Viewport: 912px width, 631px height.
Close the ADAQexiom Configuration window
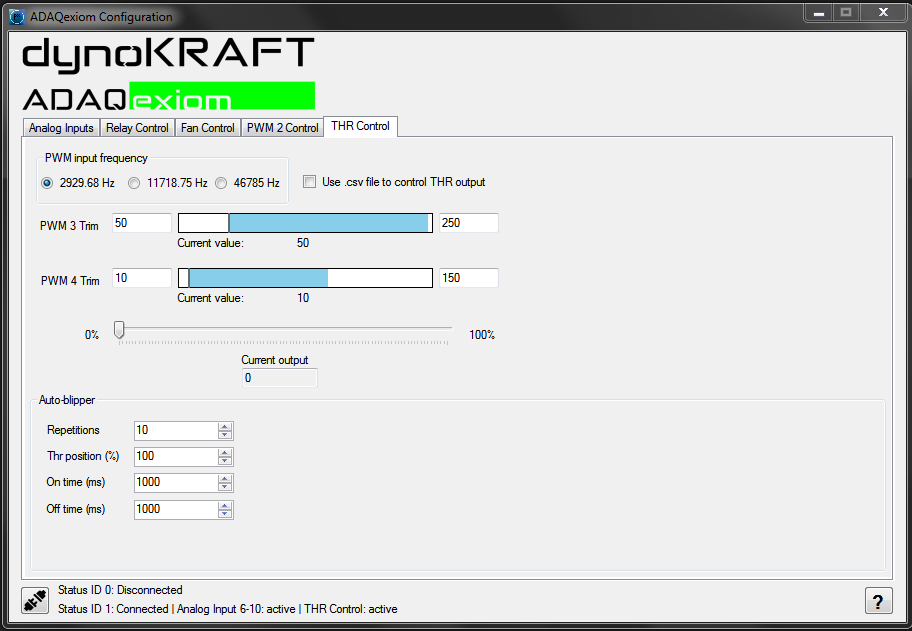pos(884,13)
